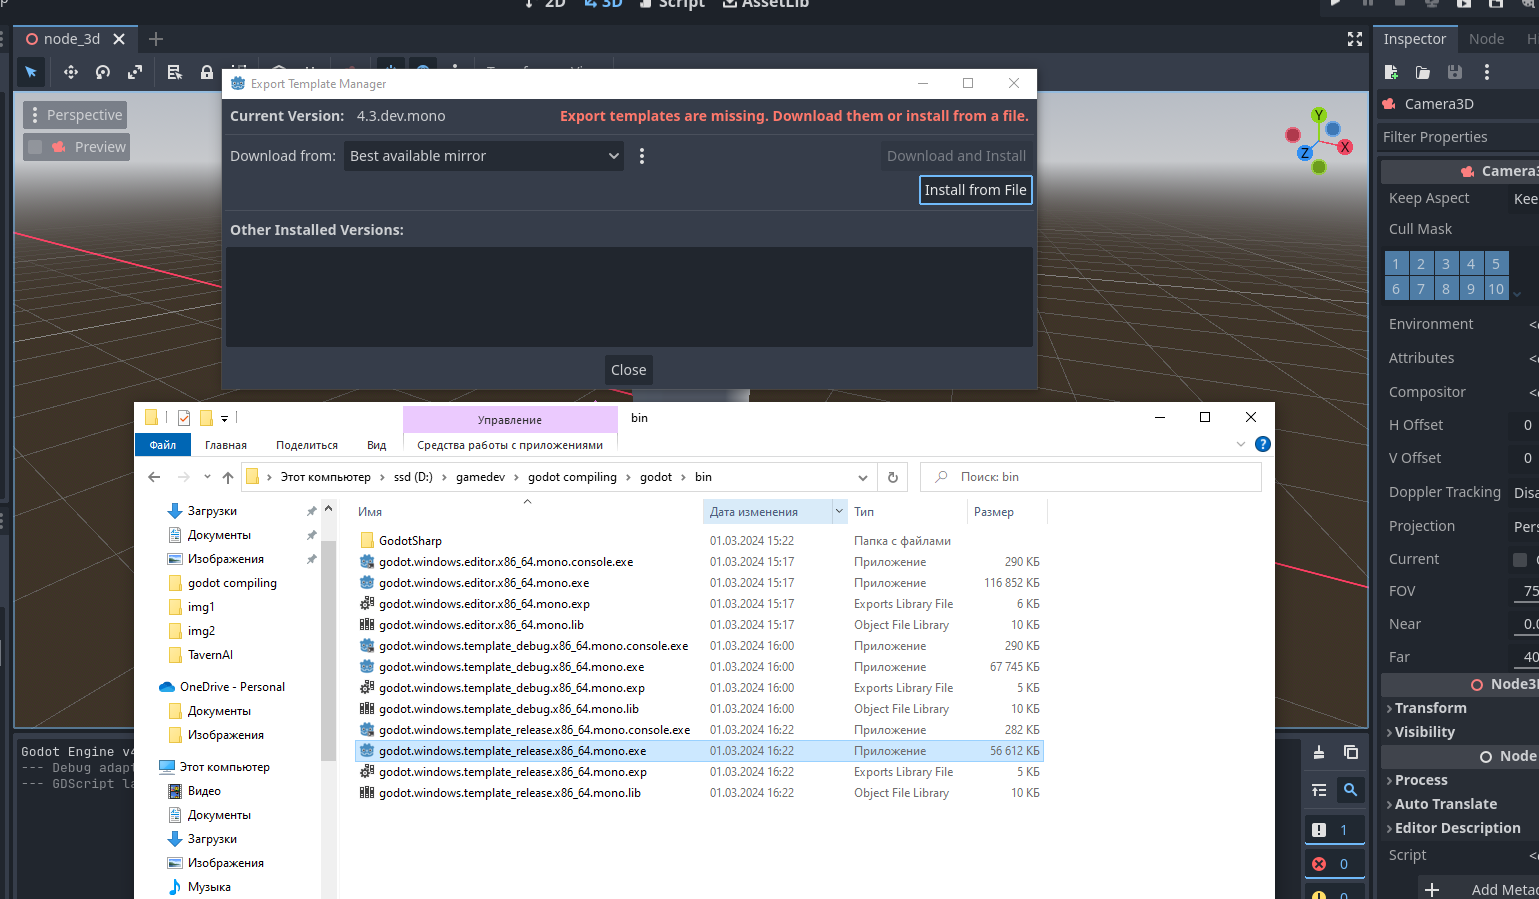Image resolution: width=1539 pixels, height=899 pixels.
Task: Open Explorer help question mark icon
Action: pyautogui.click(x=1263, y=444)
